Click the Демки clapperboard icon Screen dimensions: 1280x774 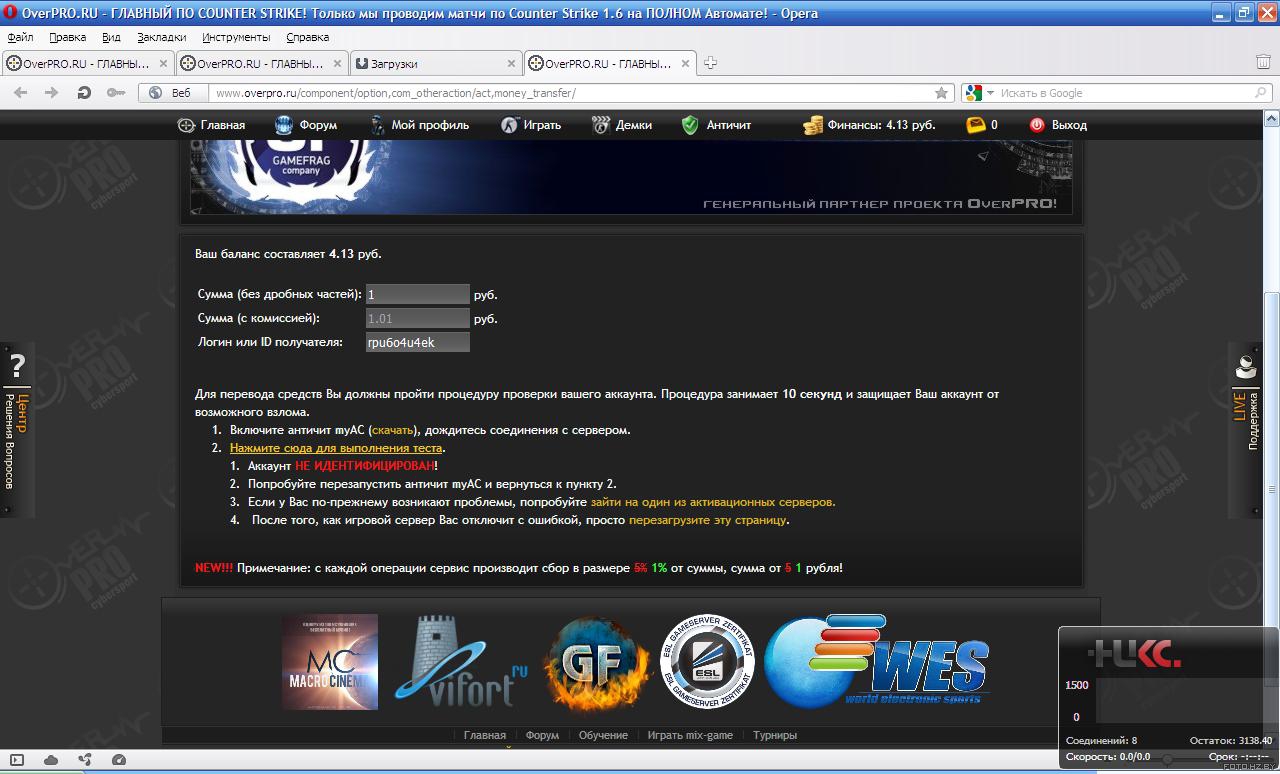point(601,125)
